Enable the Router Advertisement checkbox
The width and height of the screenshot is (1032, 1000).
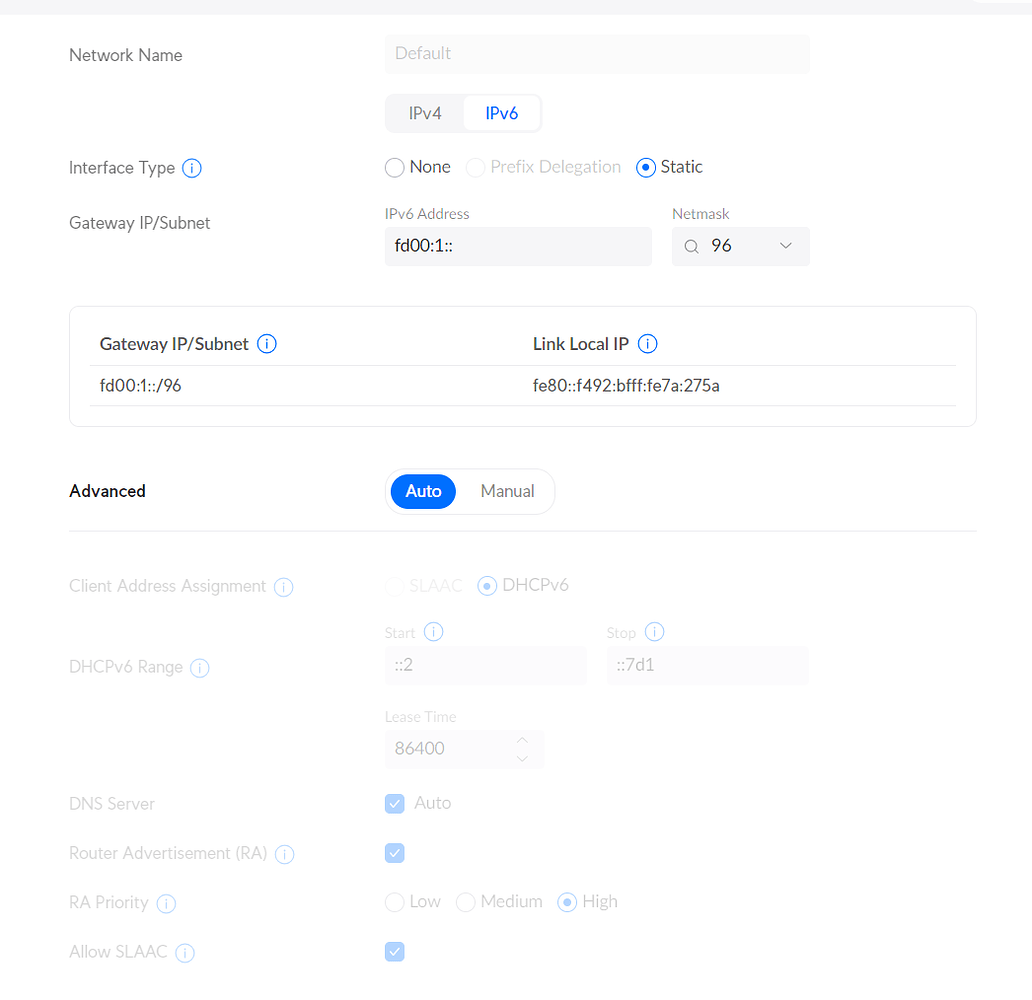tap(394, 853)
